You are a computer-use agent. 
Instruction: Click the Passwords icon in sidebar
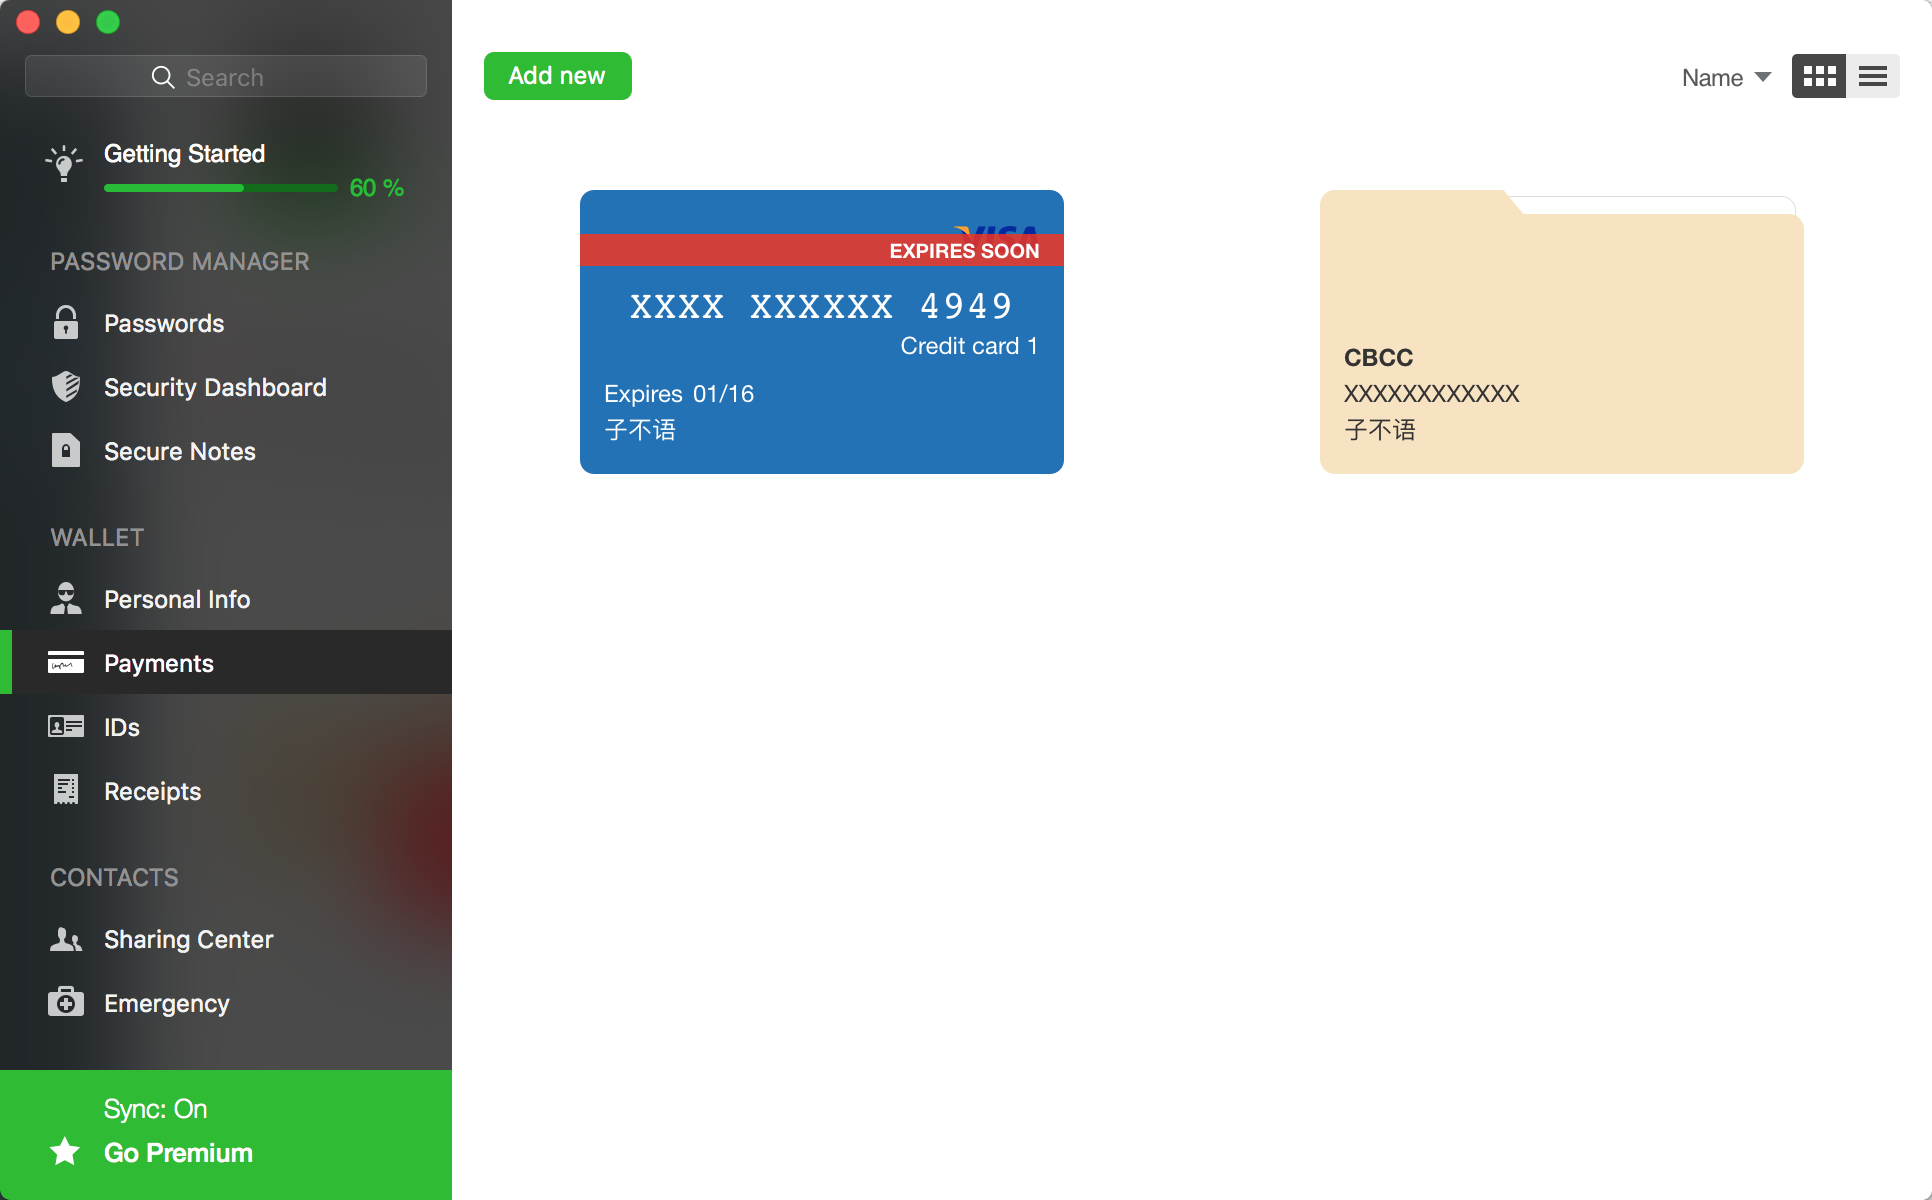pyautogui.click(x=65, y=322)
